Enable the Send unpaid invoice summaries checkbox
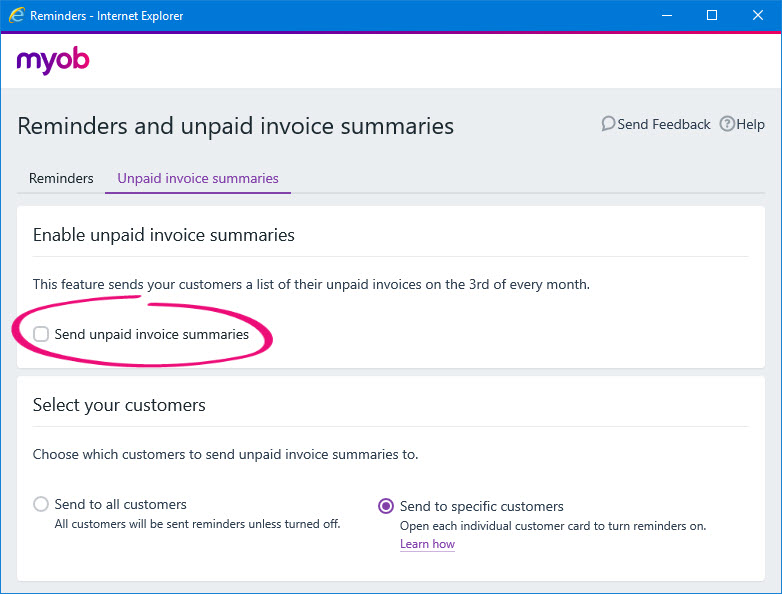The image size is (782, 594). [41, 334]
